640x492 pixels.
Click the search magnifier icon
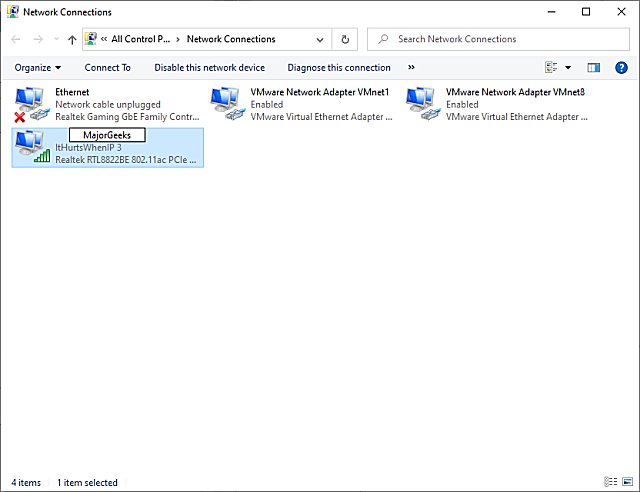point(383,39)
